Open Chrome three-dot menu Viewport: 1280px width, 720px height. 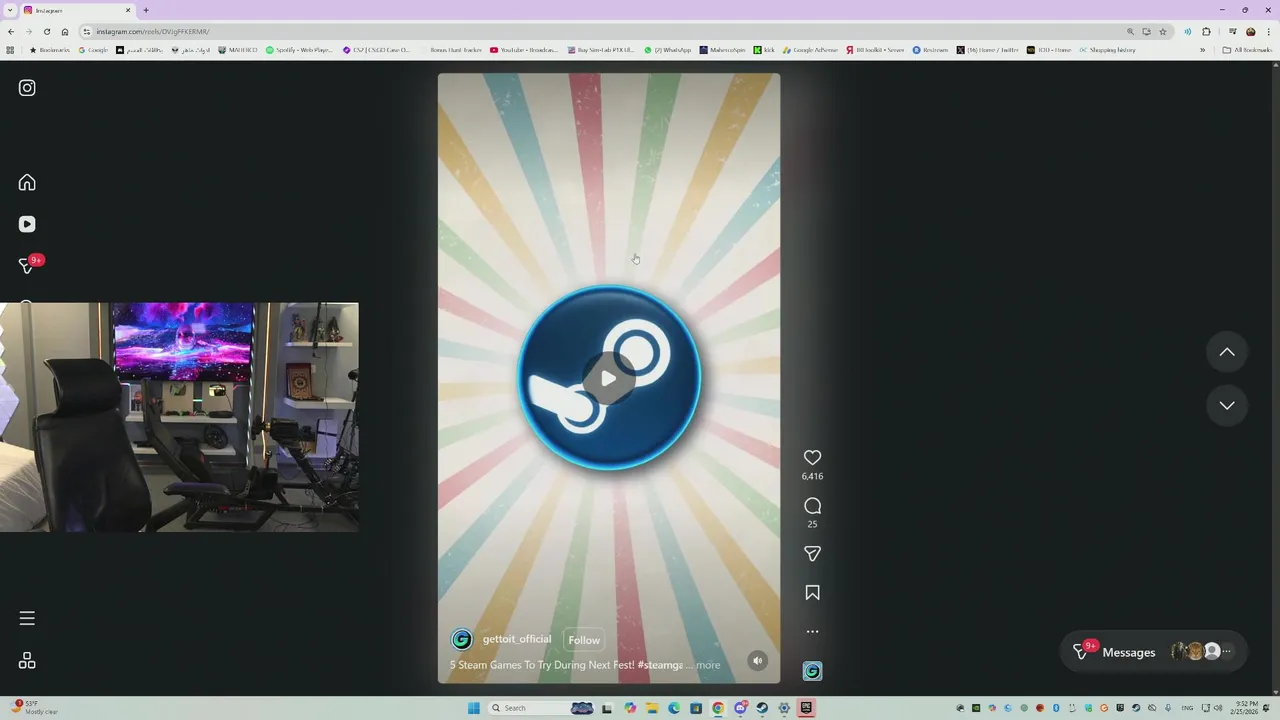click(1268, 31)
